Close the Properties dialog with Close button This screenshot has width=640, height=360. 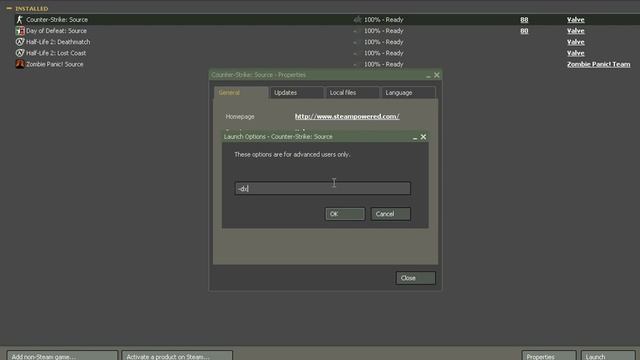coord(416,278)
